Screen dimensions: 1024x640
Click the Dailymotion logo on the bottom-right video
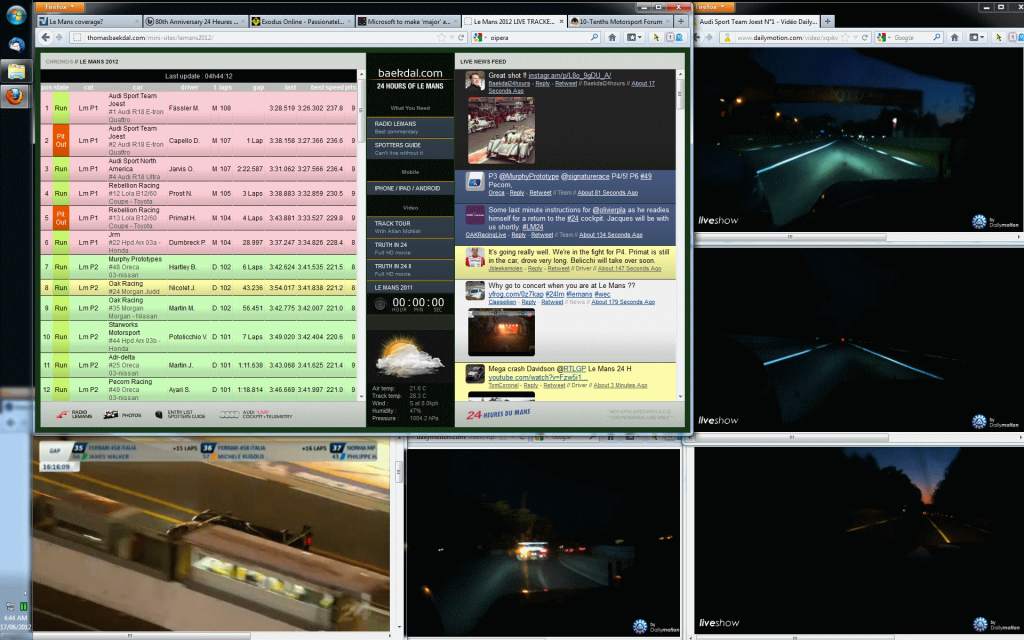click(x=995, y=624)
